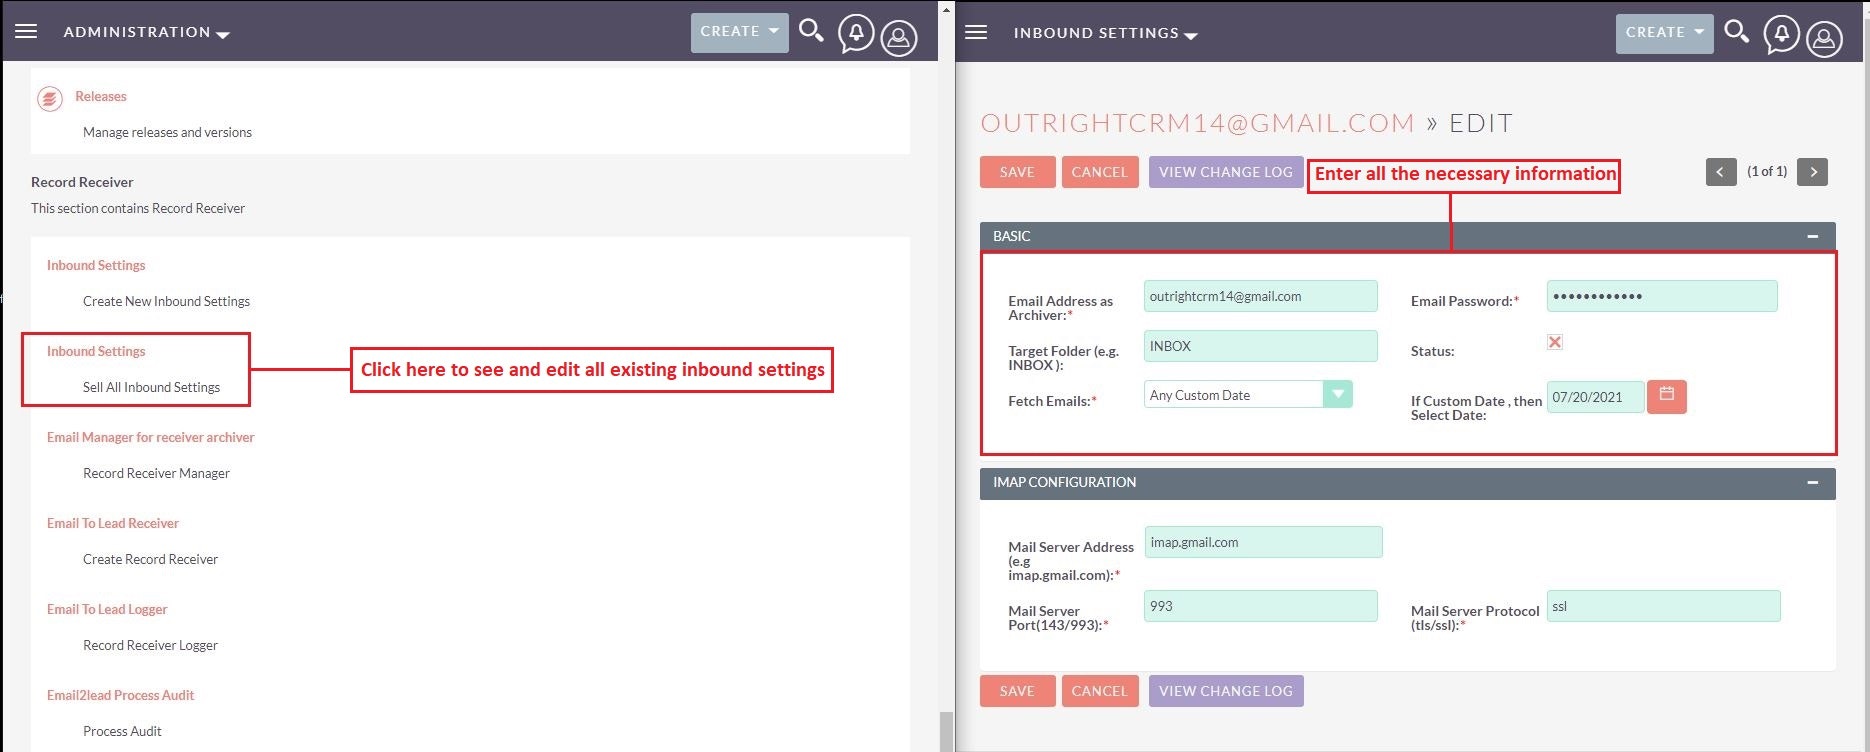Open the CREATE dropdown in Inbound Settings
Image resolution: width=1870 pixels, height=752 pixels.
1664,33
